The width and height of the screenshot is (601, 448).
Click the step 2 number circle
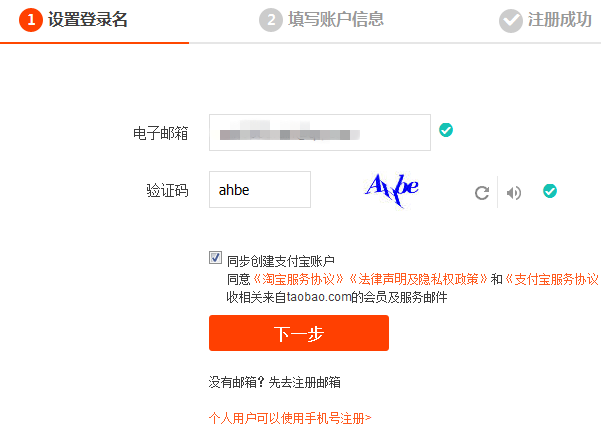coord(271,20)
